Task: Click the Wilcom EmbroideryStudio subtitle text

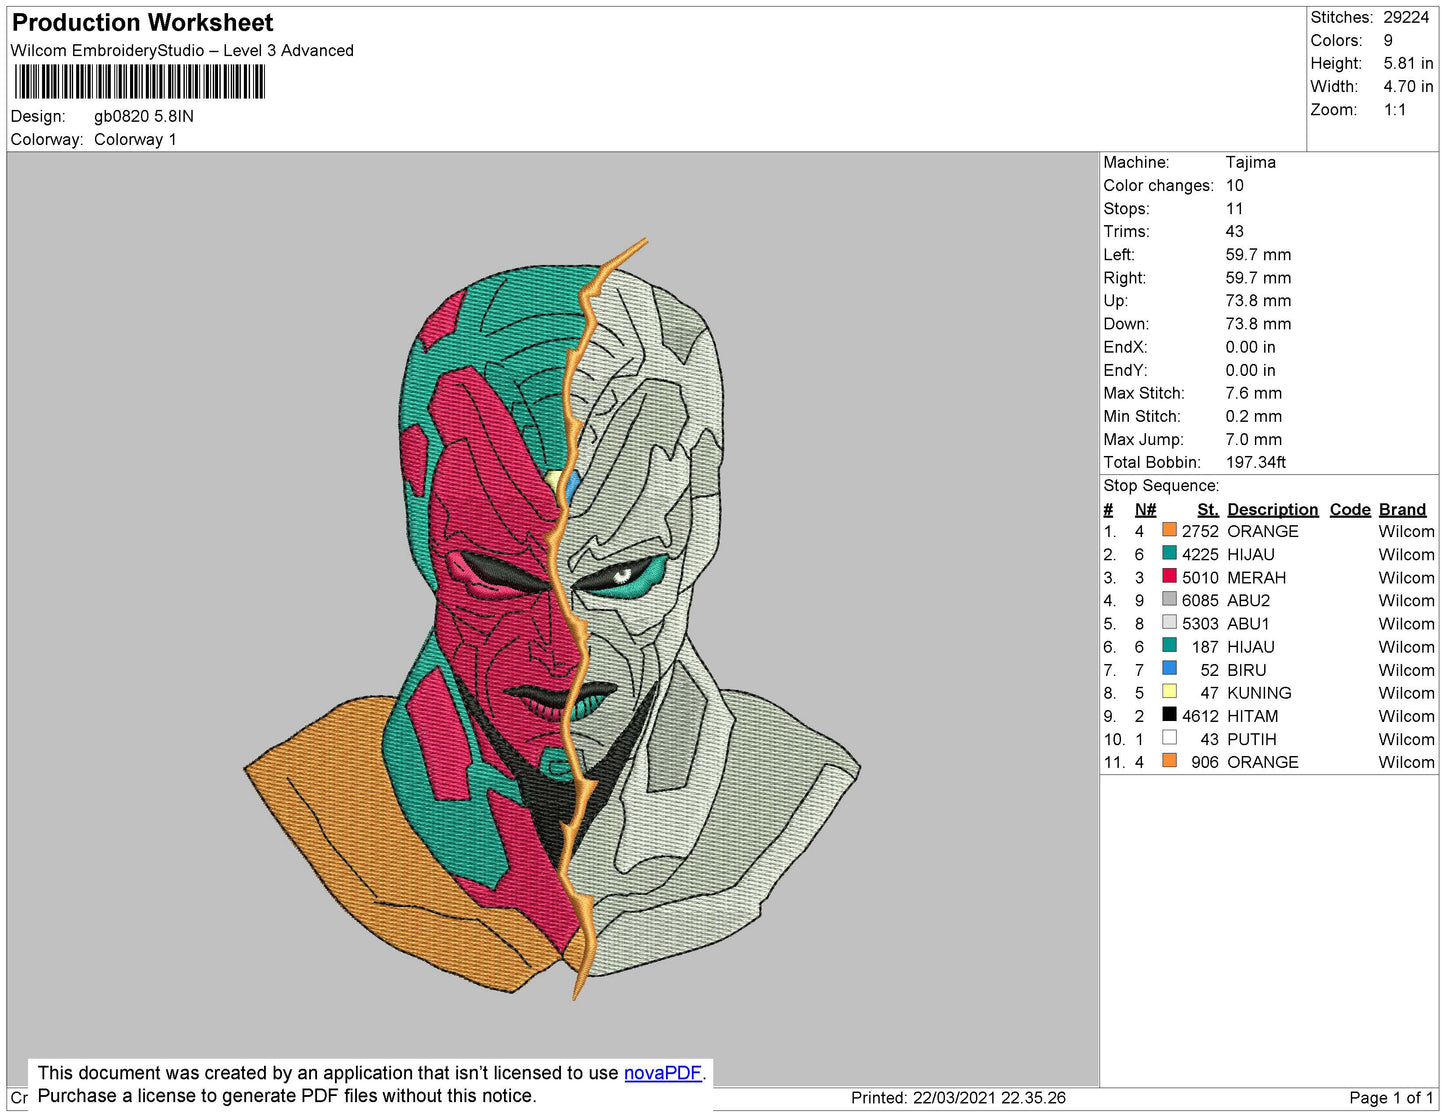Action: (x=182, y=50)
